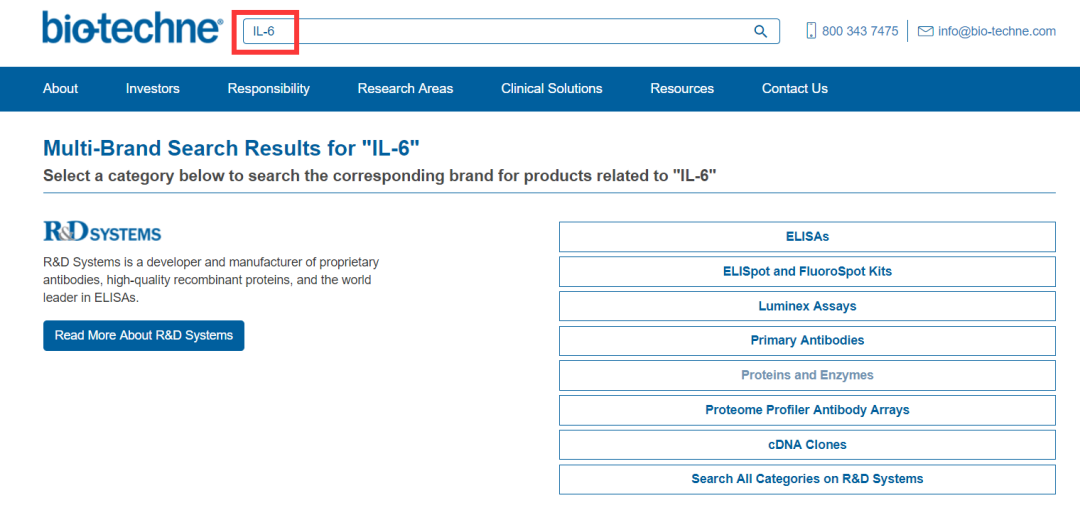Select Responsibility in navigation bar
The width and height of the screenshot is (1080, 525).
pyautogui.click(x=269, y=89)
